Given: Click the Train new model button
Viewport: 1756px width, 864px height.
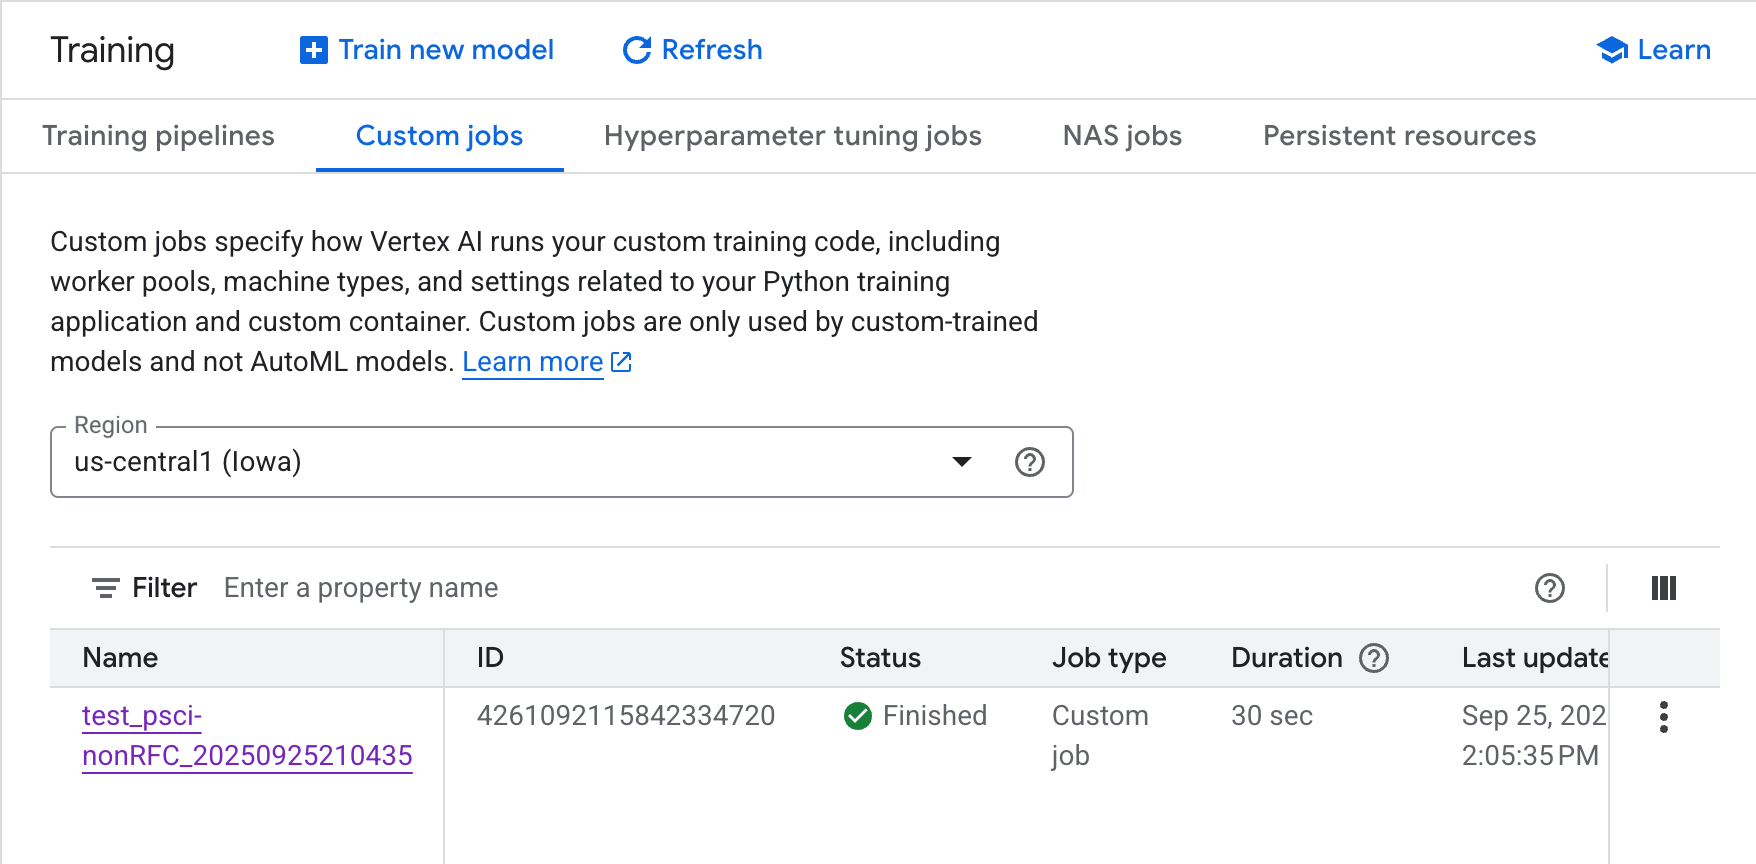Looking at the screenshot, I should (445, 50).
